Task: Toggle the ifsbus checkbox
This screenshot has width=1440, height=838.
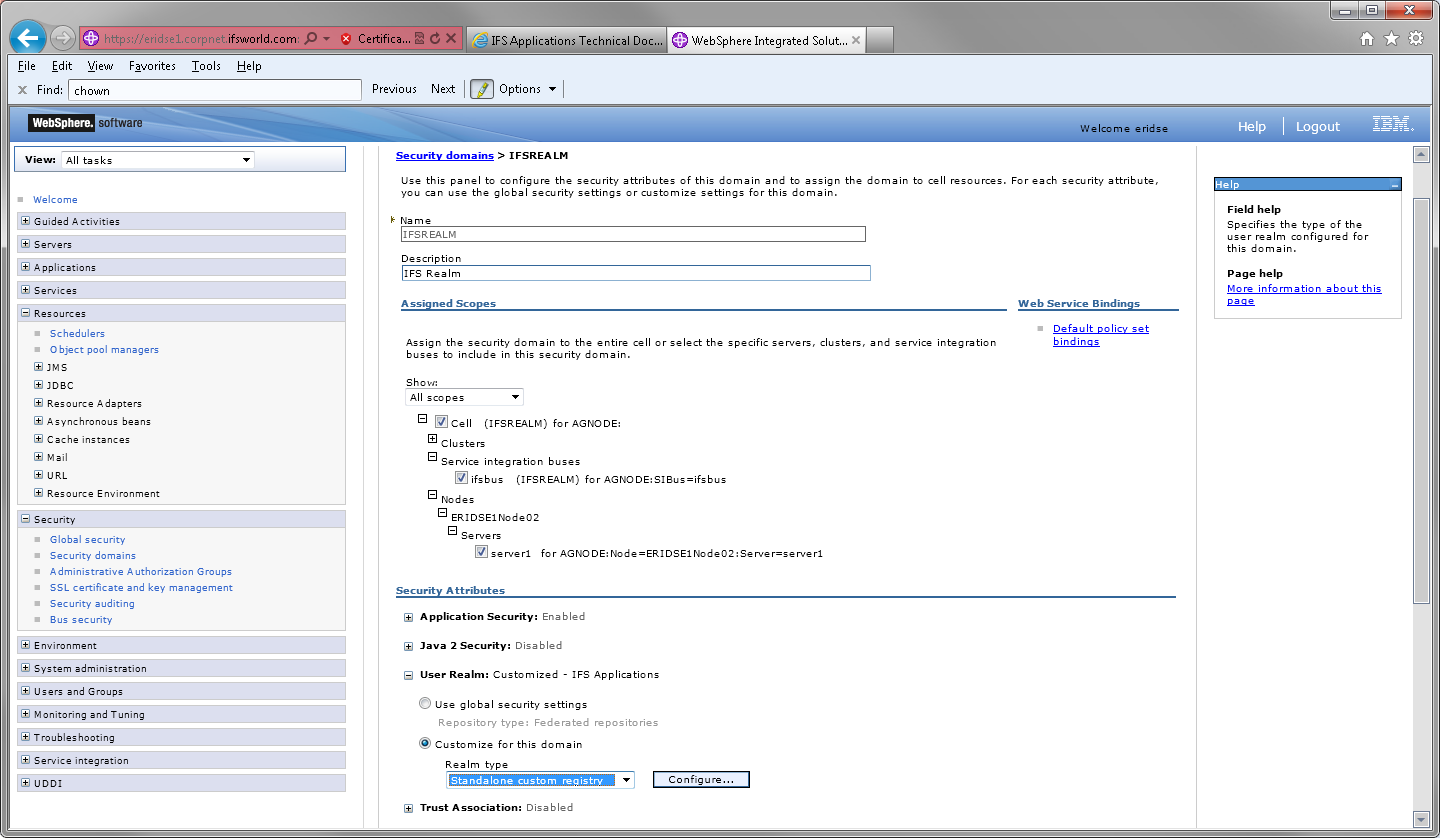Action: coord(461,478)
